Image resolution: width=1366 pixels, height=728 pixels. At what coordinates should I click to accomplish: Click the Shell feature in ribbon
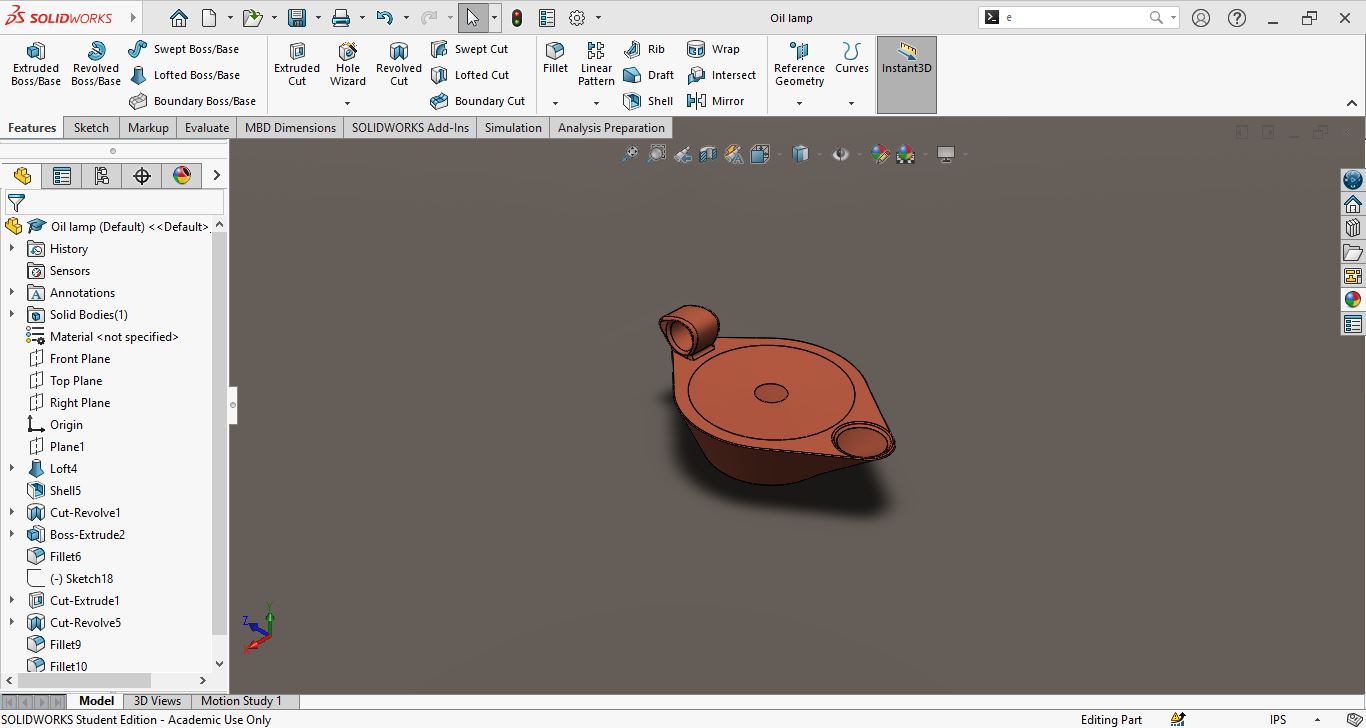click(648, 101)
